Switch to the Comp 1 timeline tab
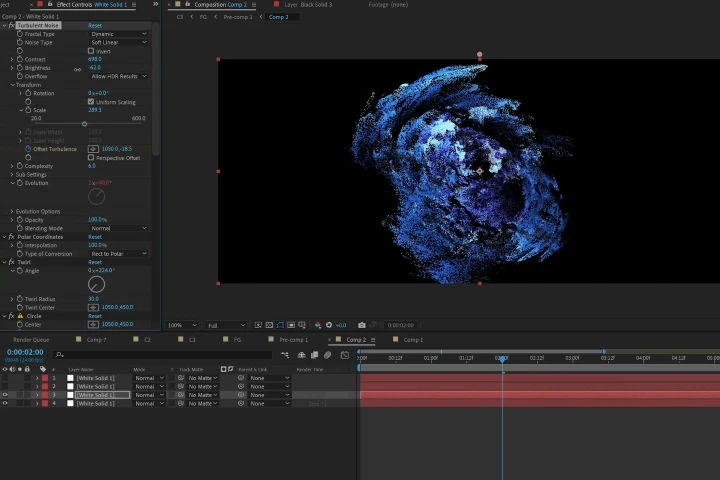Screen dimensions: 720x480 pyautogui.click(x=413, y=340)
